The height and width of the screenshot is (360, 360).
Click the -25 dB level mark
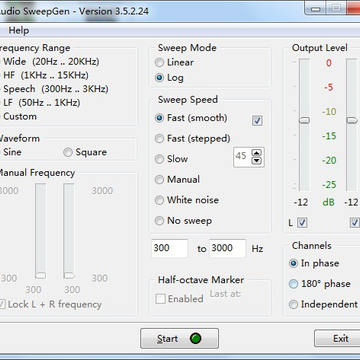pyautogui.click(x=329, y=185)
